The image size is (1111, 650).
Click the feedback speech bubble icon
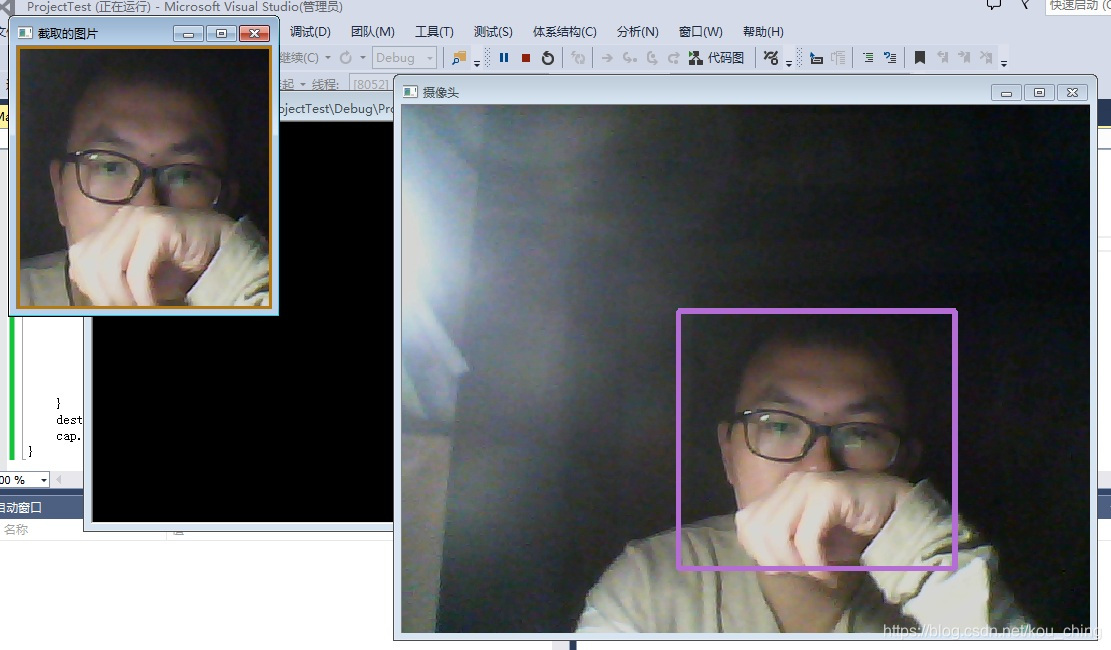[993, 4]
